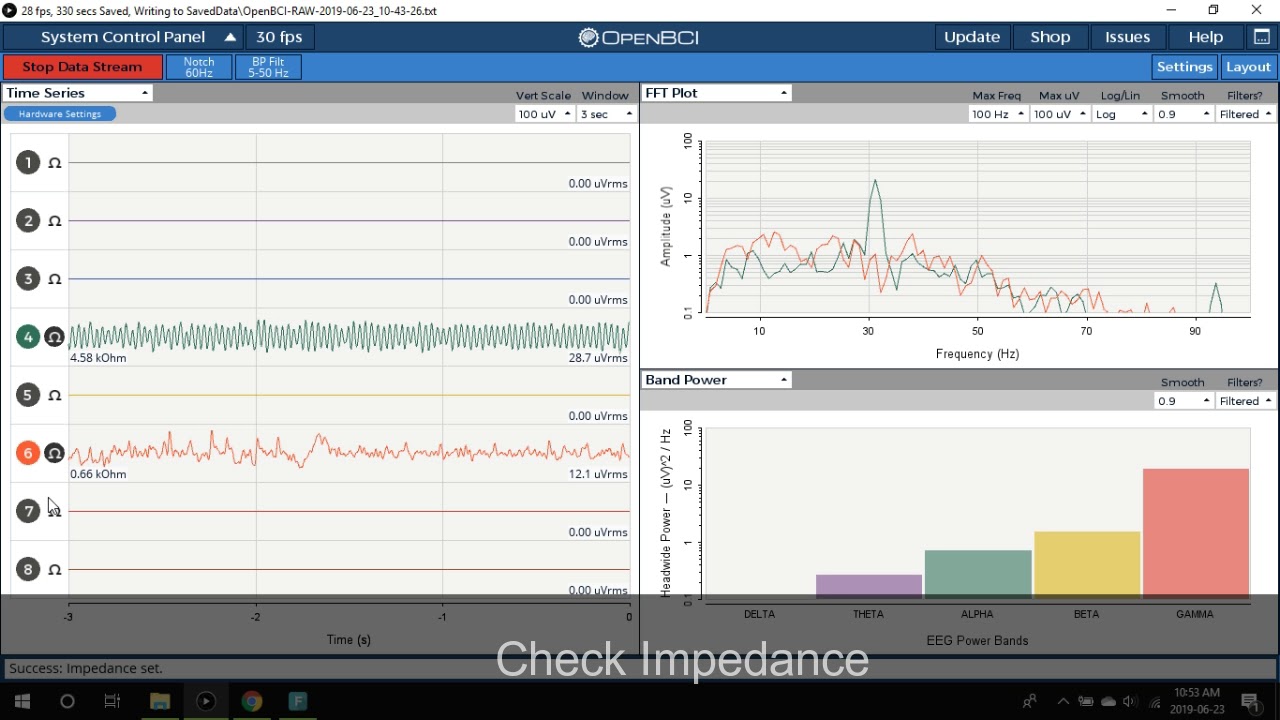Screen dimensions: 1280x720
Task: Open Help menu item
Action: coord(1205,37)
